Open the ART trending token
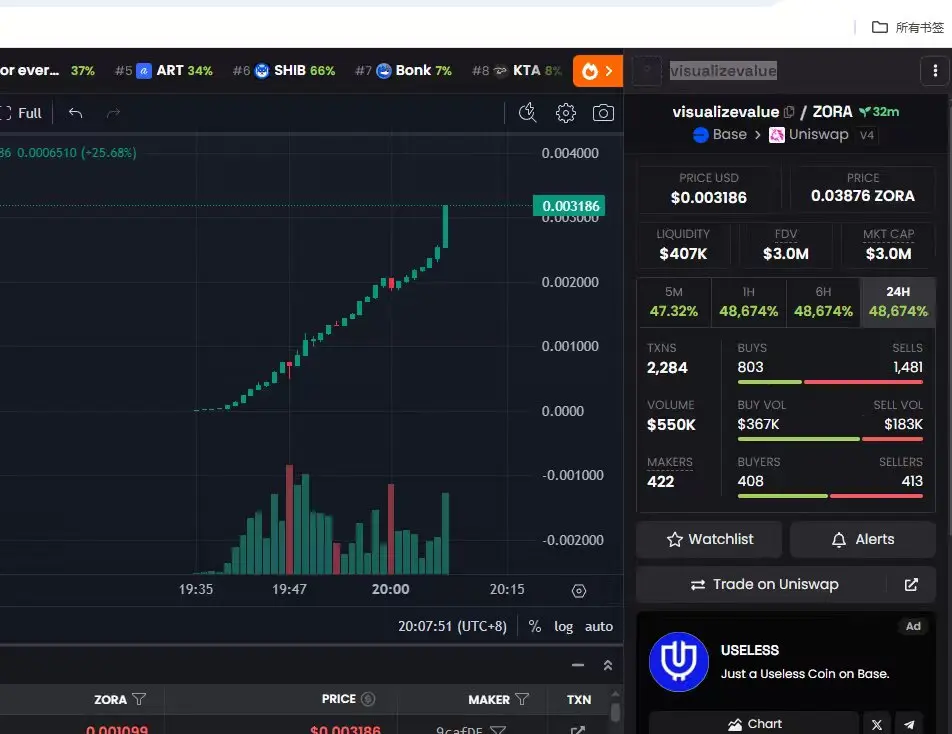This screenshot has width=952, height=734. pyautogui.click(x=164, y=71)
